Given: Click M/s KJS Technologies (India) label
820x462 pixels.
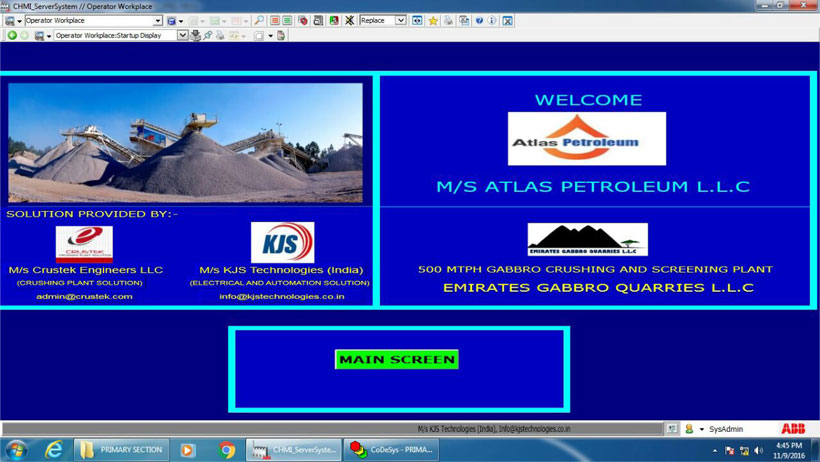Looking at the screenshot, I should click(x=281, y=270).
